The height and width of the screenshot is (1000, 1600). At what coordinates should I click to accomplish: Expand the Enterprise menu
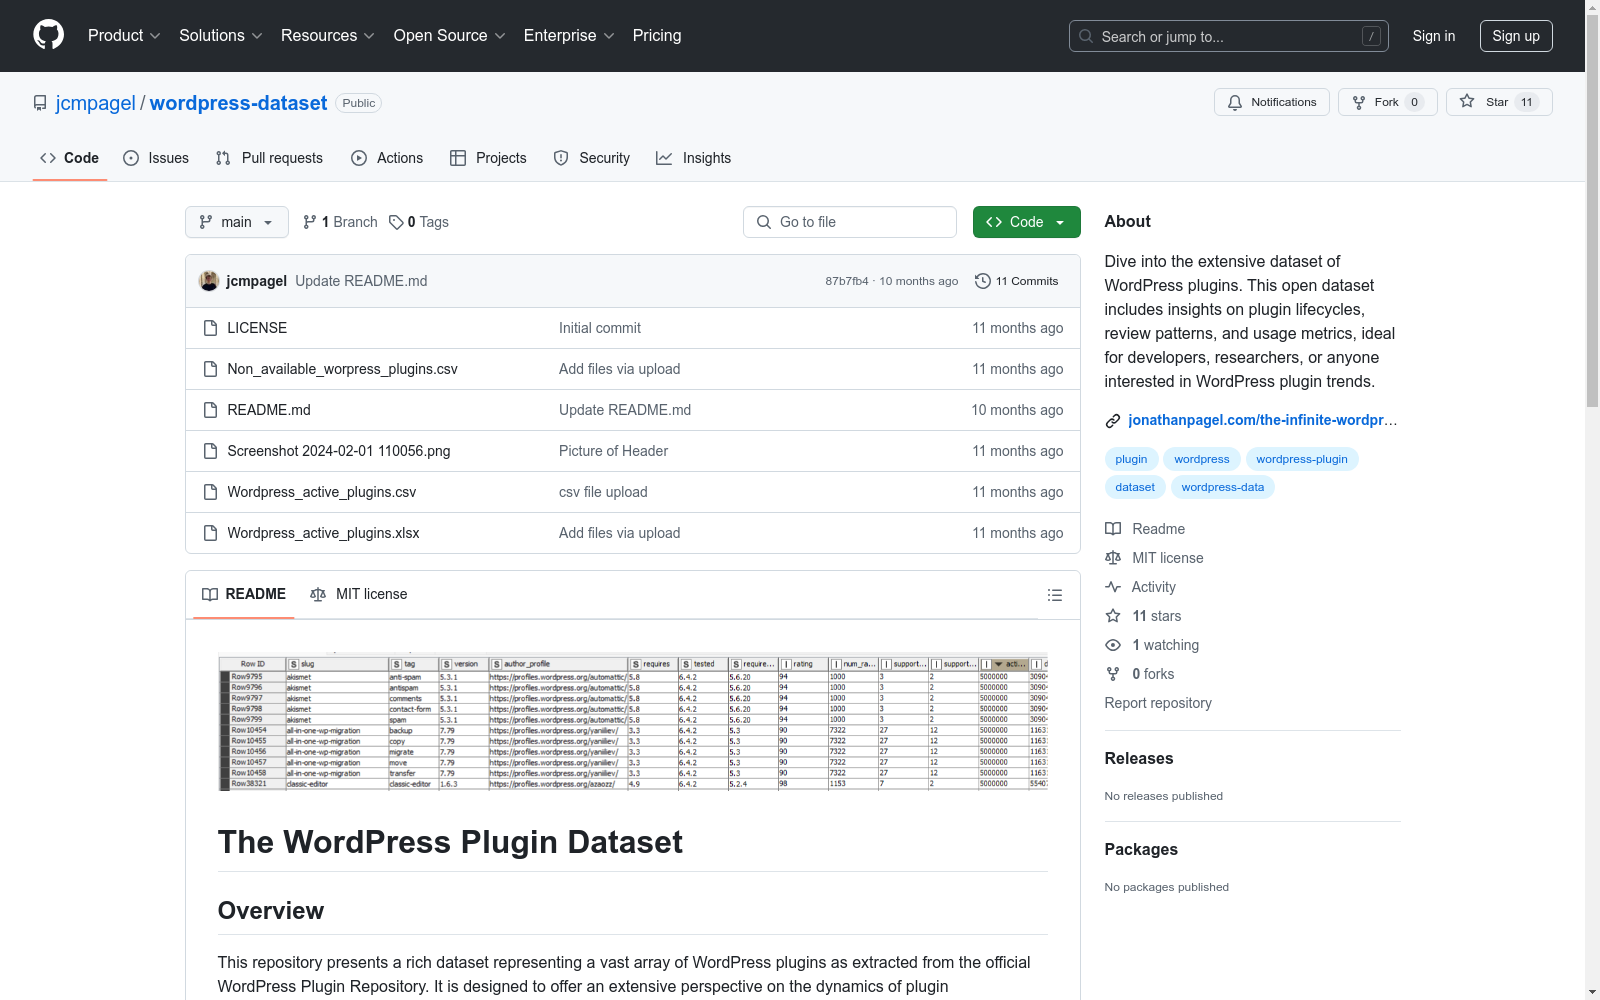coord(569,36)
